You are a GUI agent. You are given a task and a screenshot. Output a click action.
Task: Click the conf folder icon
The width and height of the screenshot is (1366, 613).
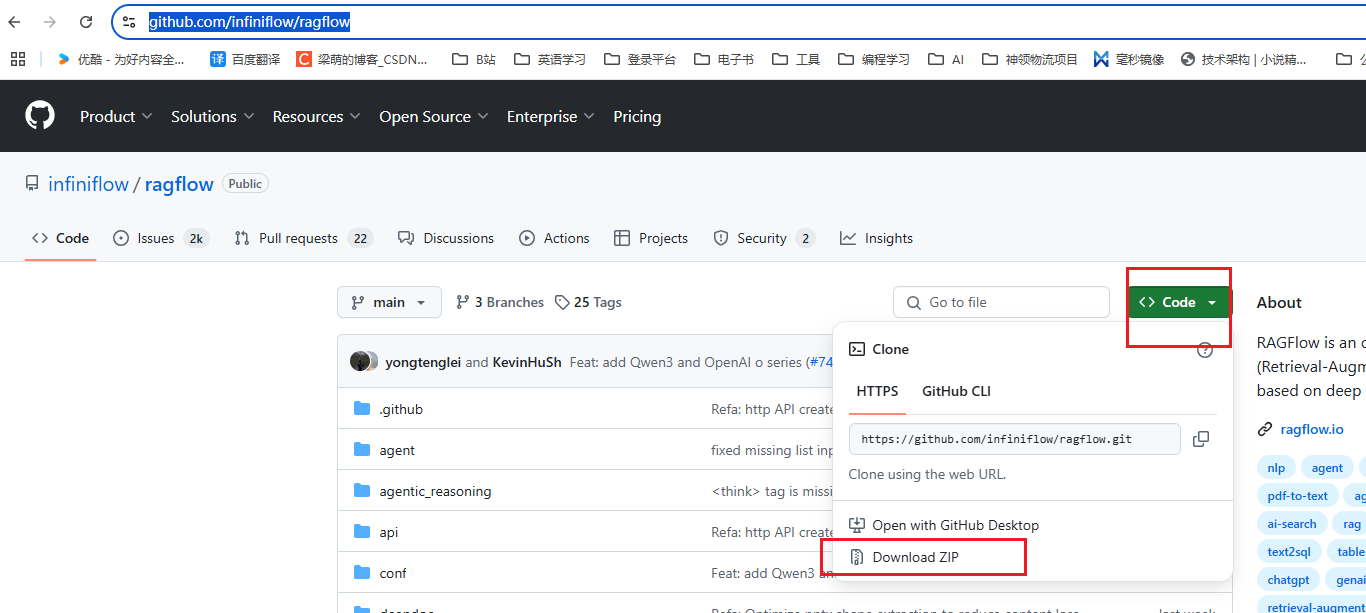click(362, 573)
